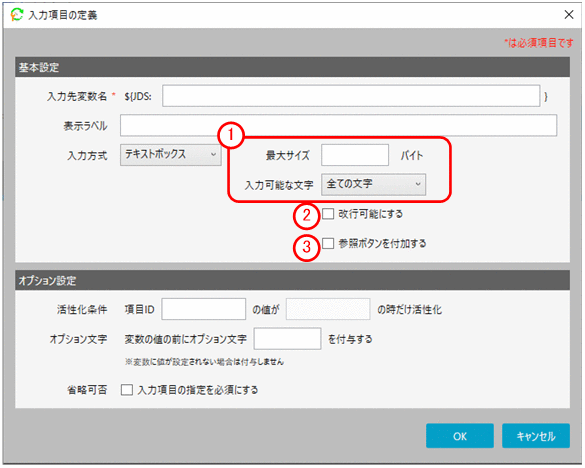Confirm with the OK button
This screenshot has width=585, height=468.
pyautogui.click(x=460, y=436)
